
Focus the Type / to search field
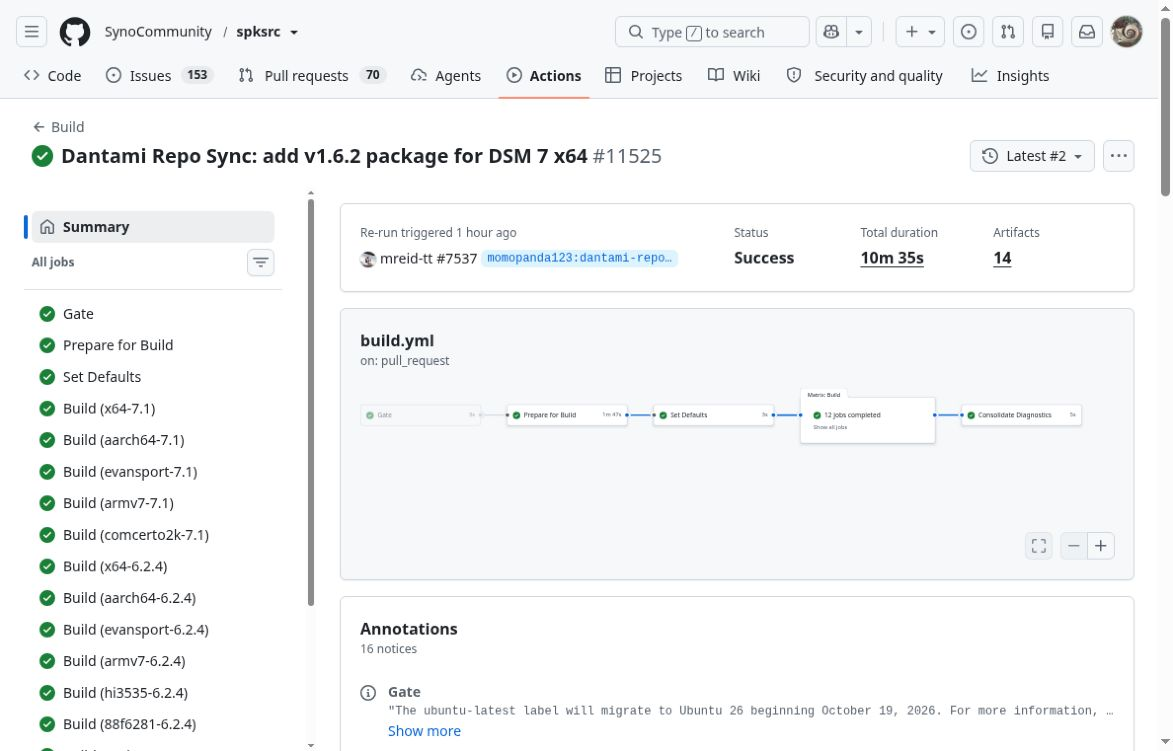point(712,32)
